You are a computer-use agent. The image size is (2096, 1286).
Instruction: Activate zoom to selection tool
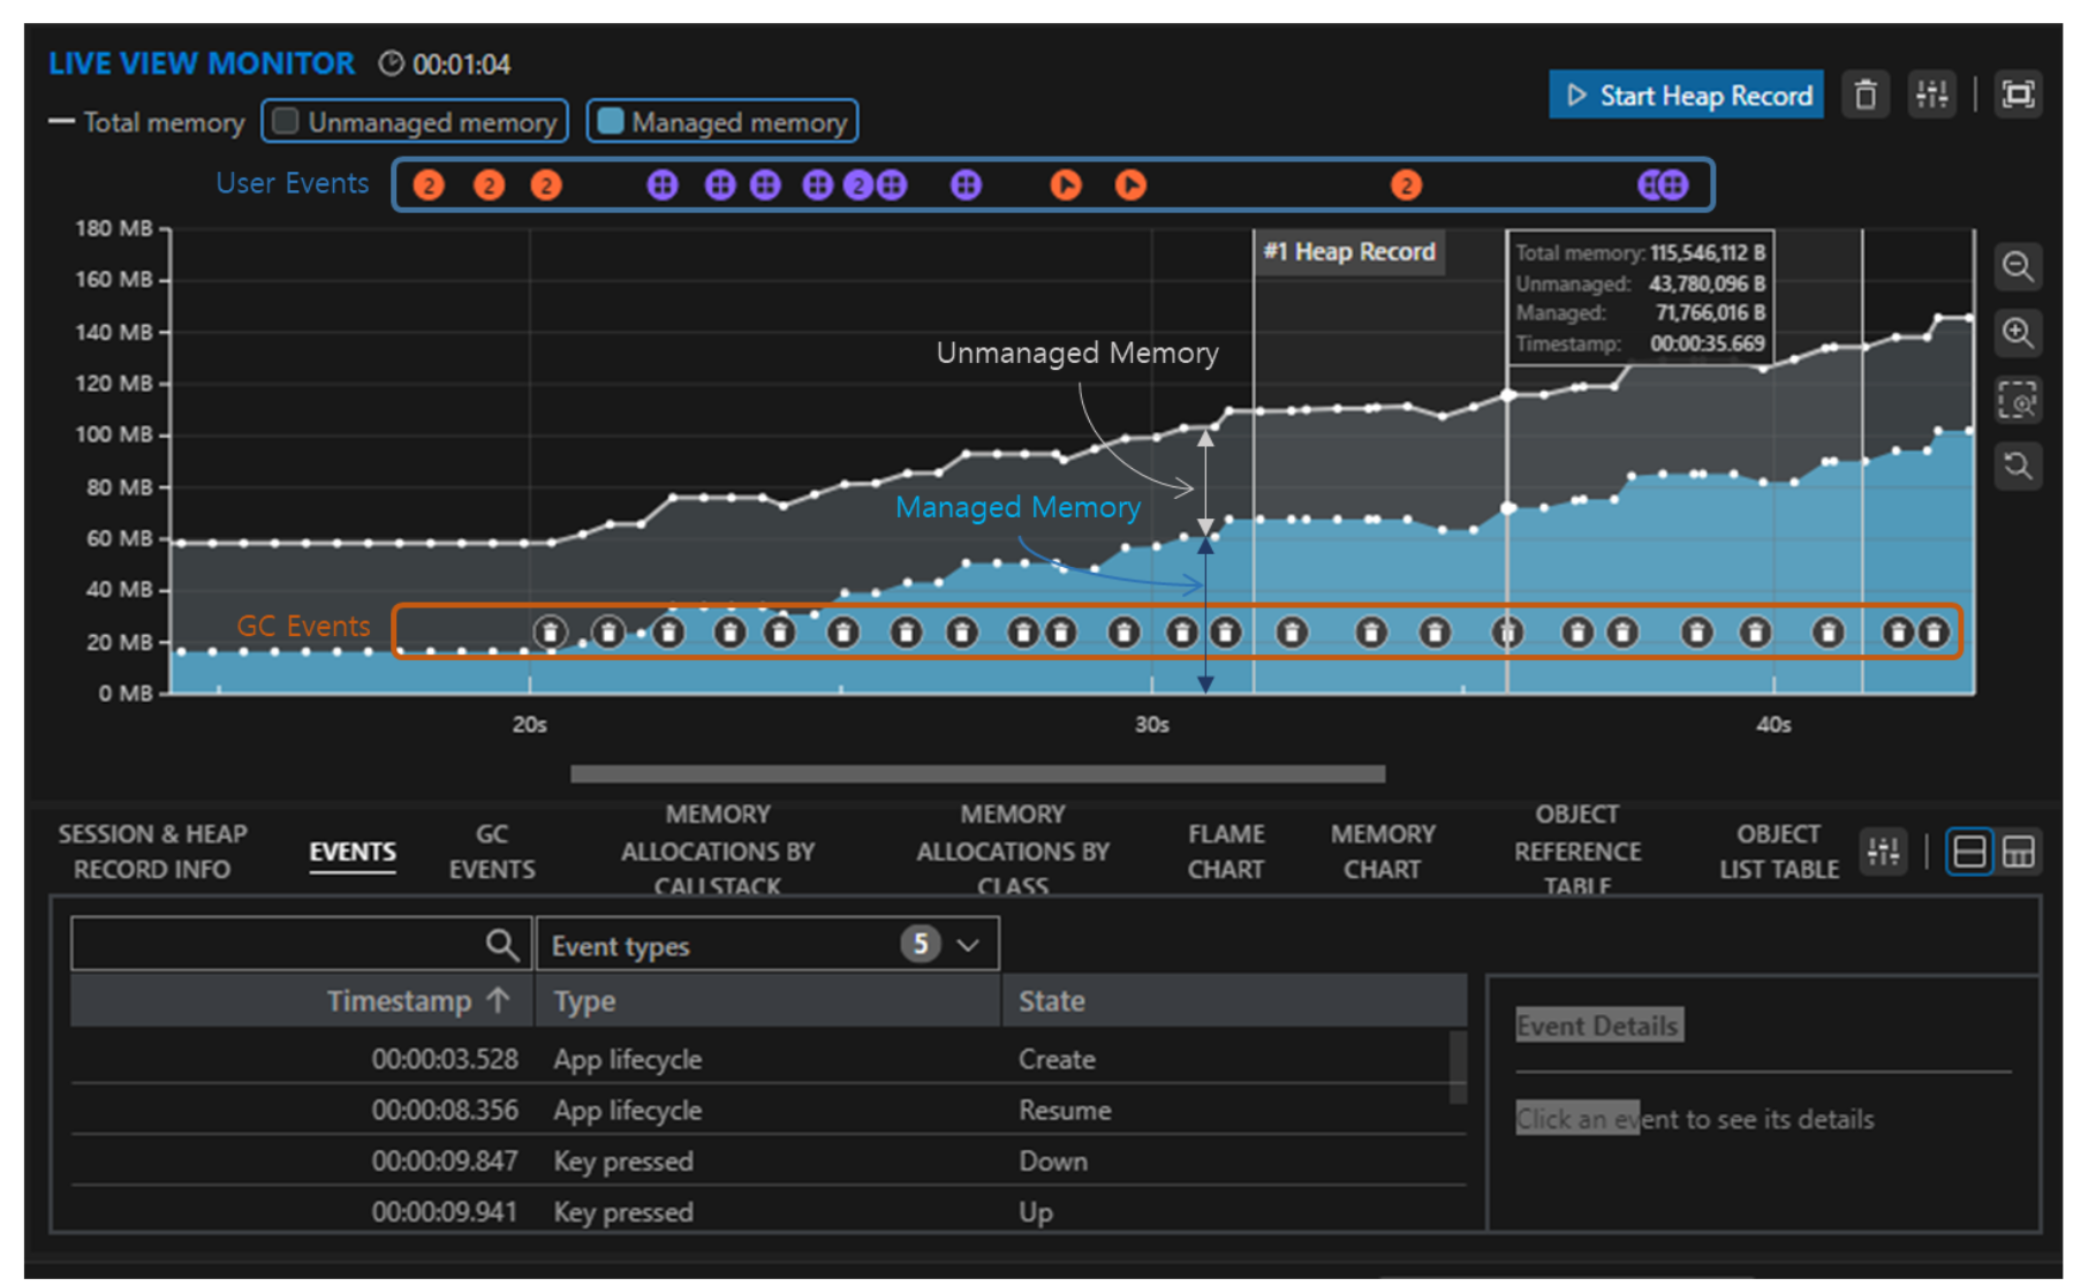pos(2017,400)
